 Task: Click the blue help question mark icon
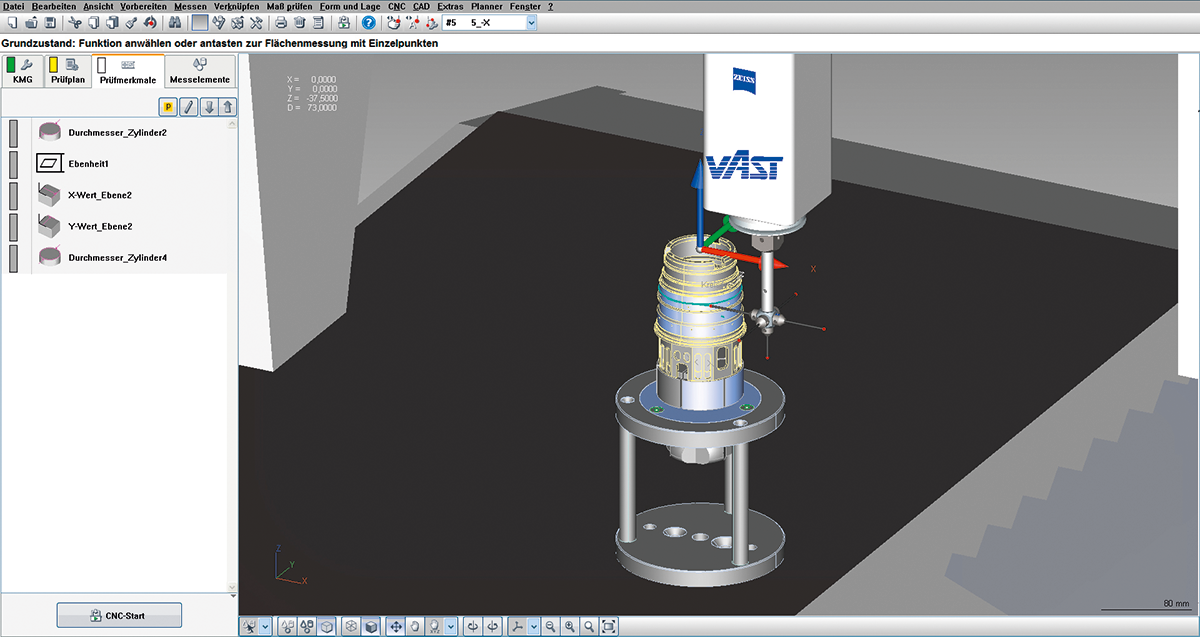tap(368, 22)
